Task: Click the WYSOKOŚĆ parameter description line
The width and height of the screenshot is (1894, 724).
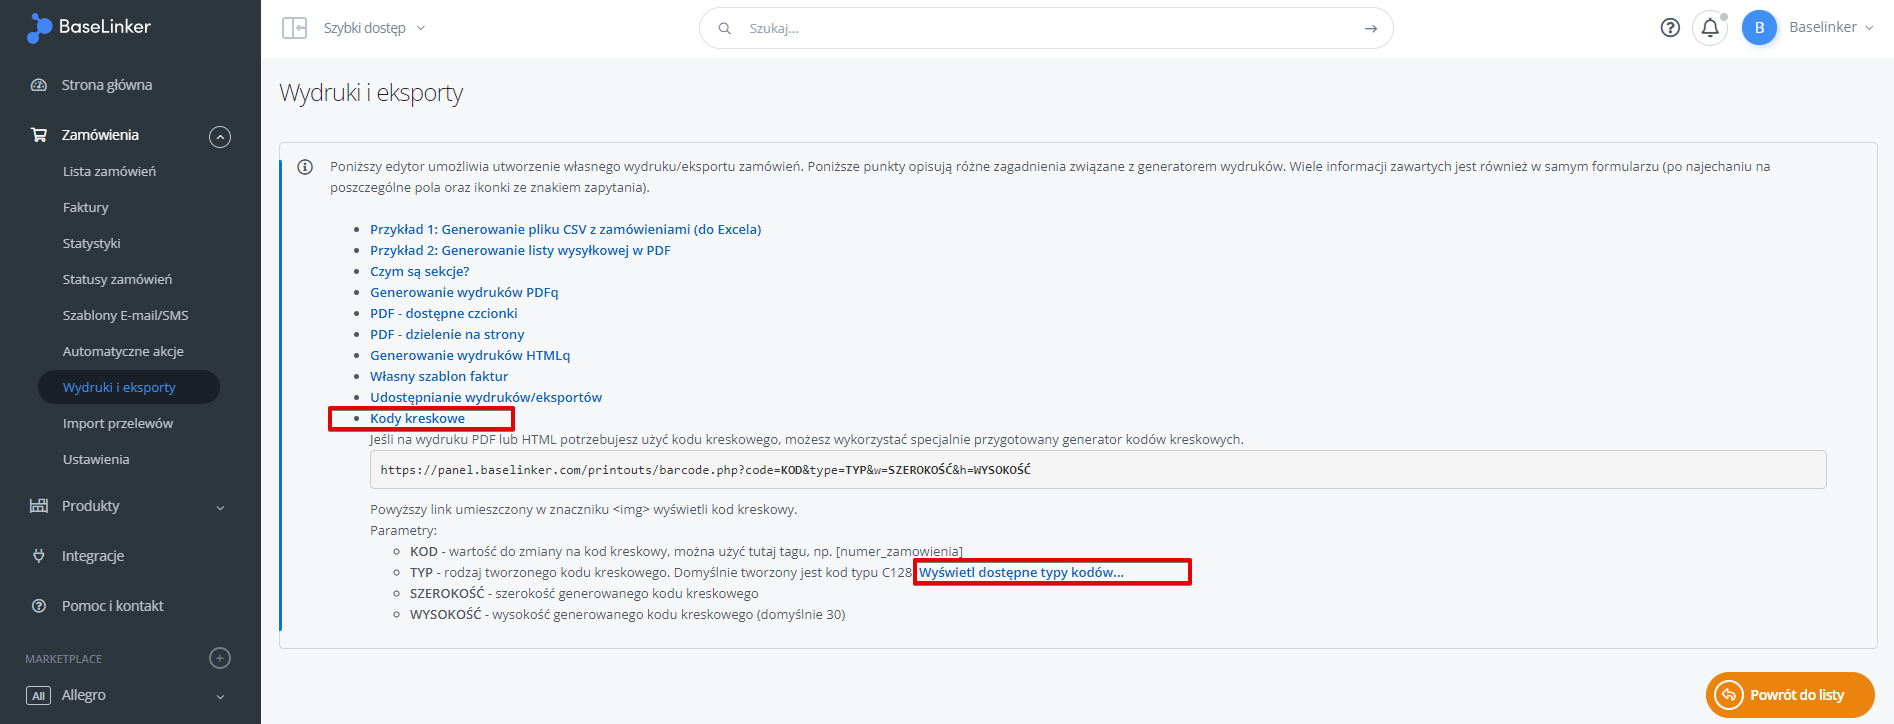Action: pyautogui.click(x=628, y=614)
